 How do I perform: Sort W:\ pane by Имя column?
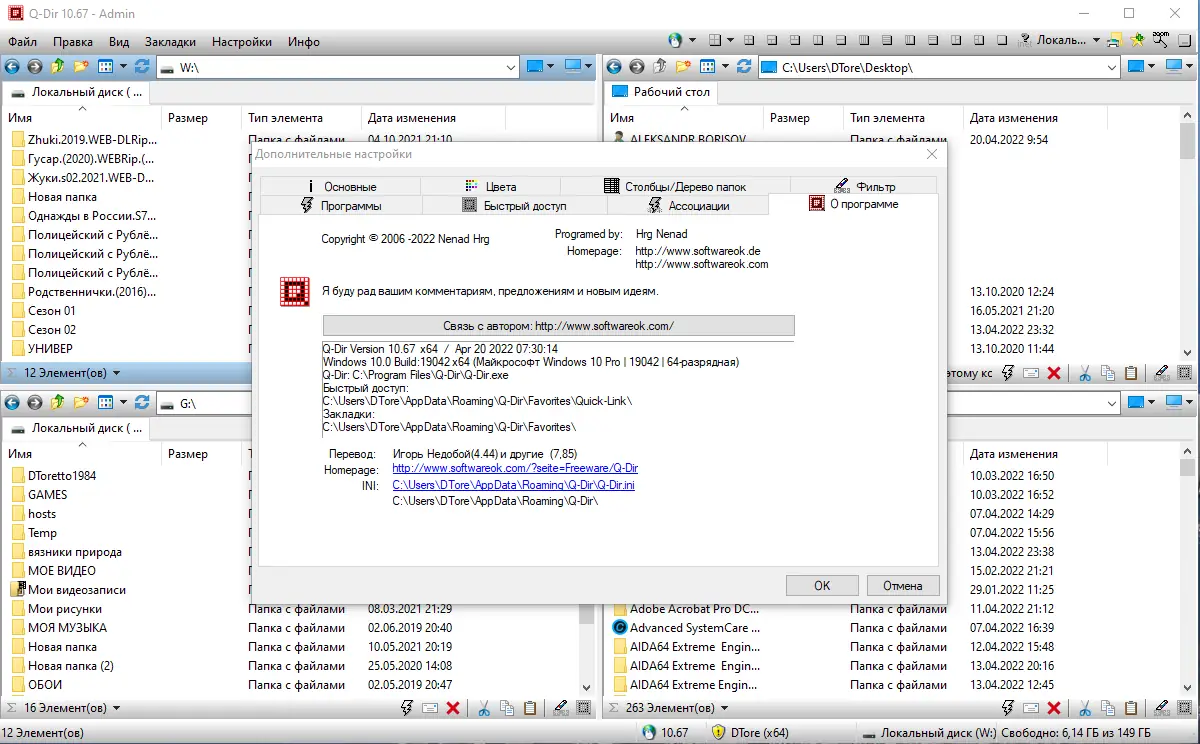pyautogui.click(x=82, y=118)
